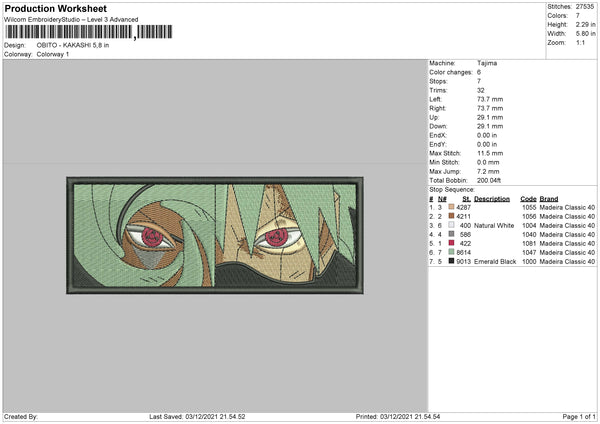
Task: Click the 'Color changes:' label
Action: 450,72
